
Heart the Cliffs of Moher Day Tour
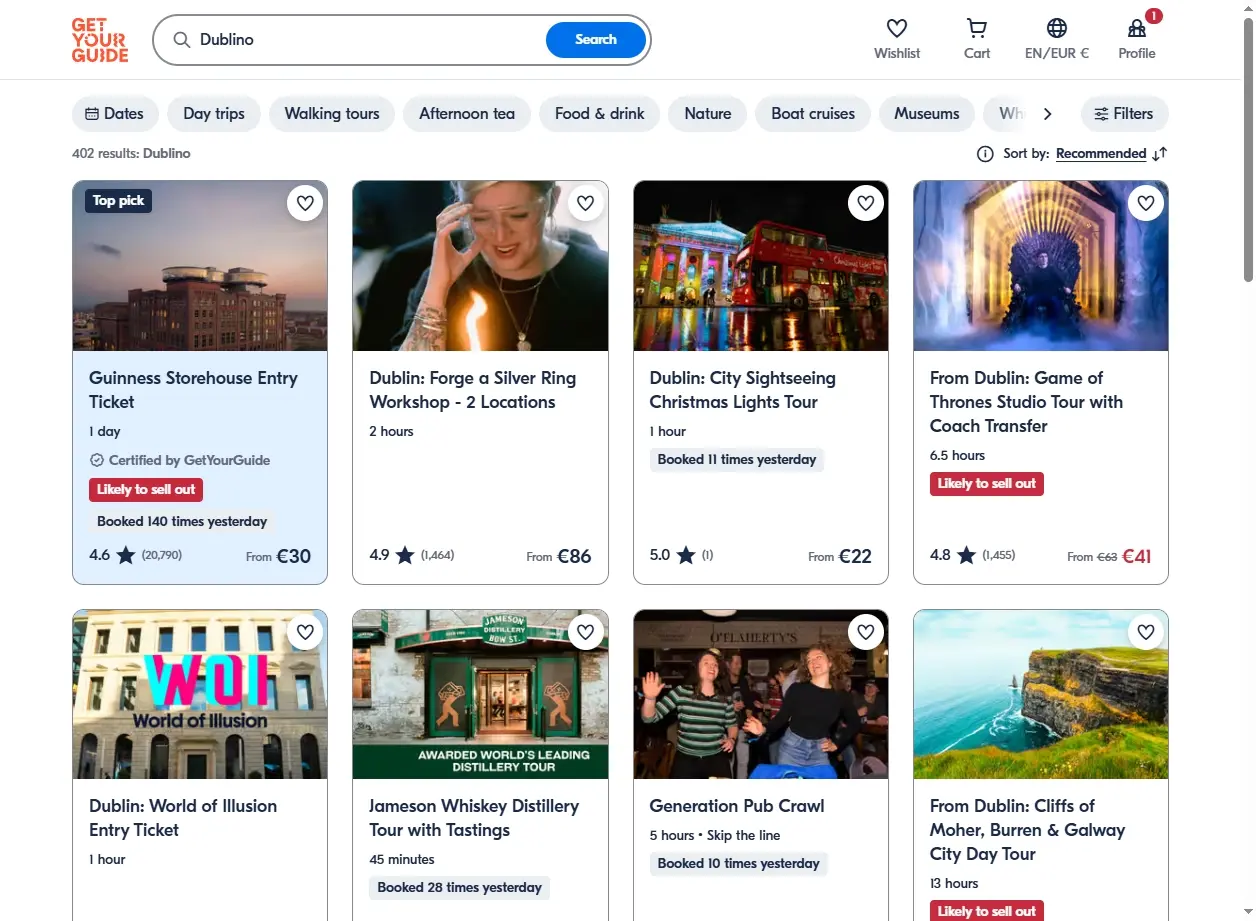pos(1146,632)
